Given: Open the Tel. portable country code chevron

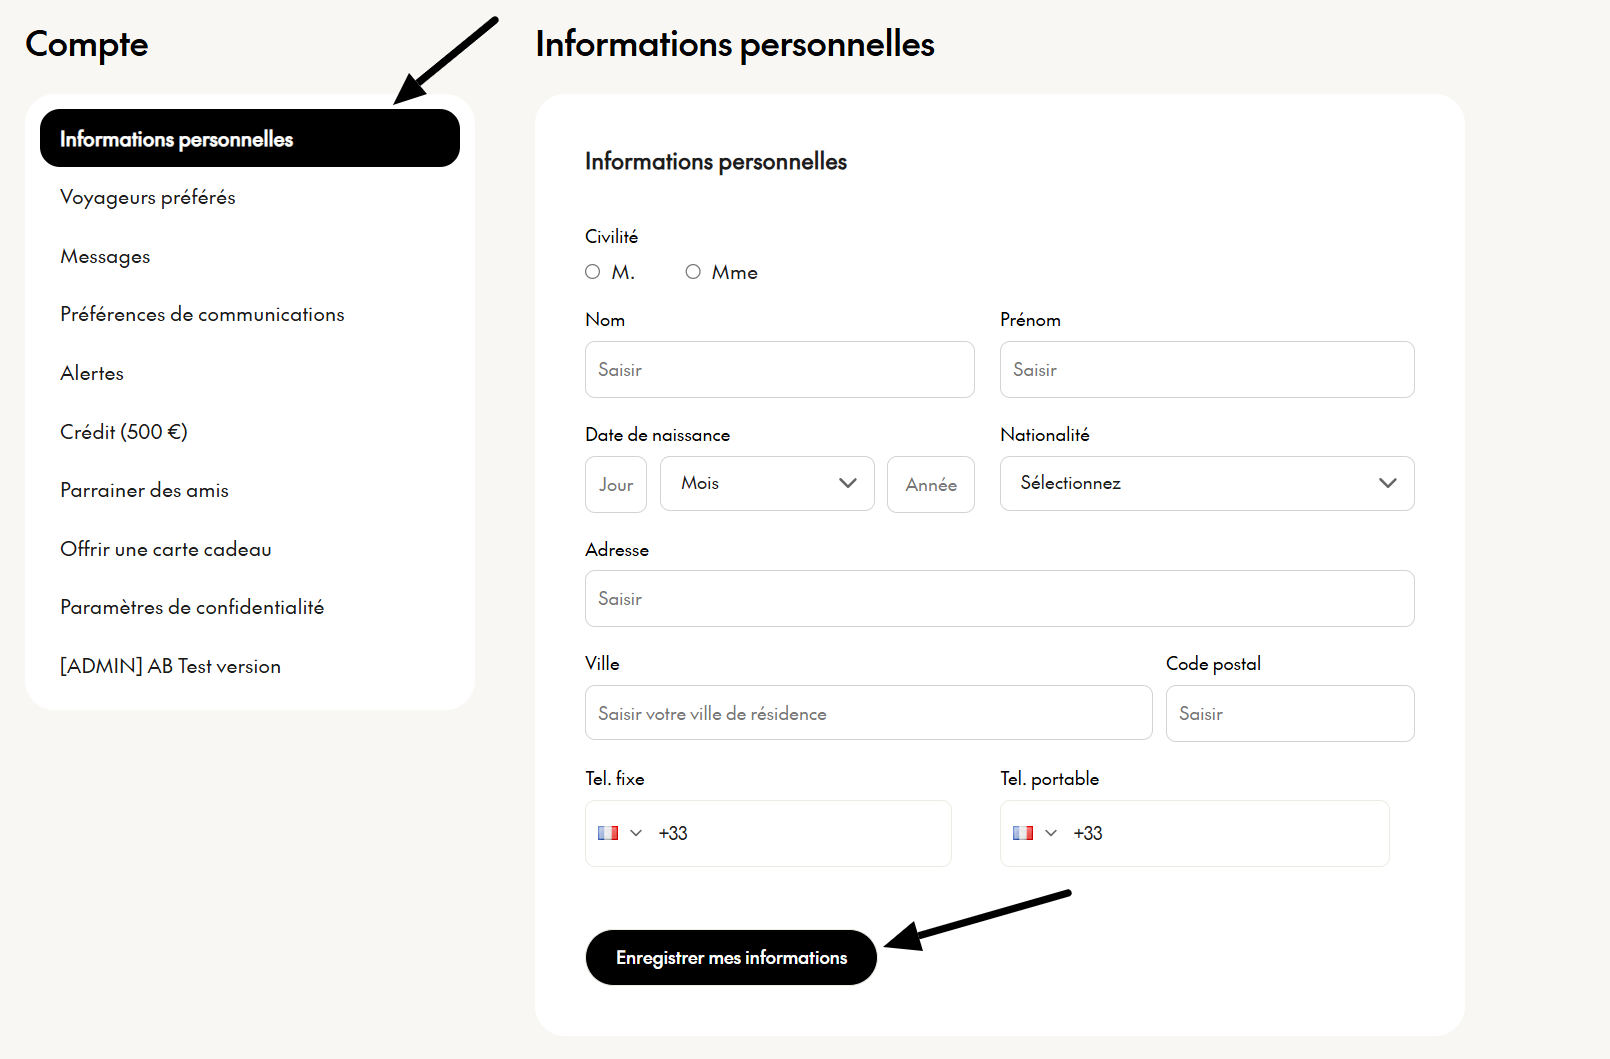Looking at the screenshot, I should click(x=1051, y=833).
